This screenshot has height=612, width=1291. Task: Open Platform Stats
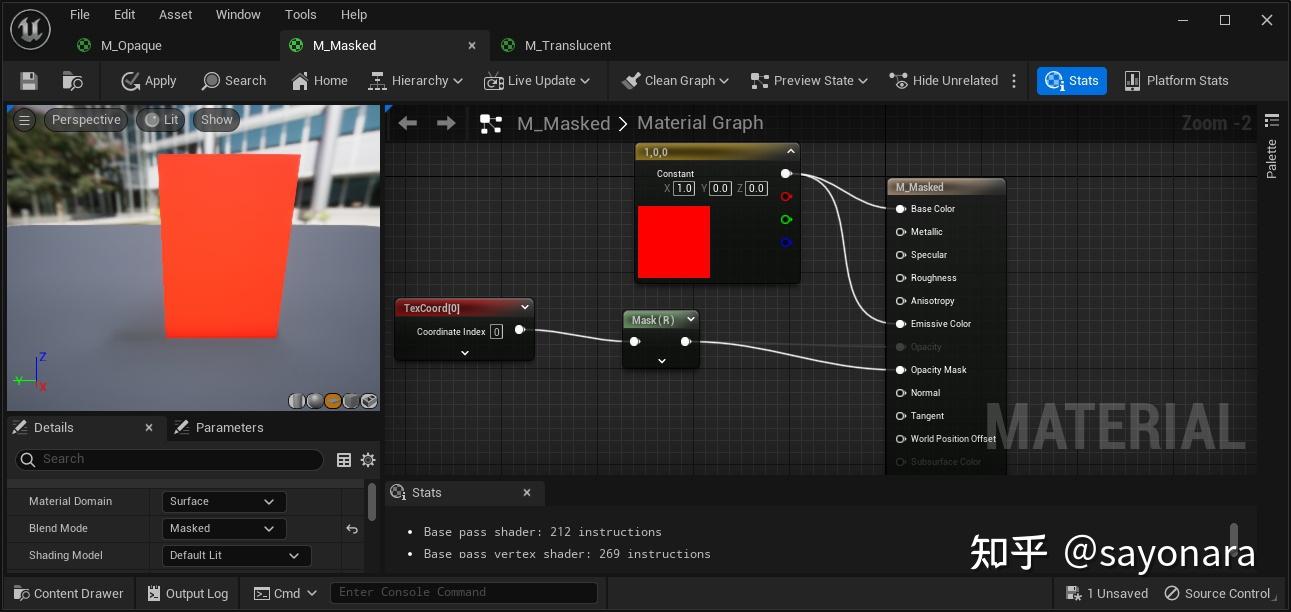(x=1177, y=80)
